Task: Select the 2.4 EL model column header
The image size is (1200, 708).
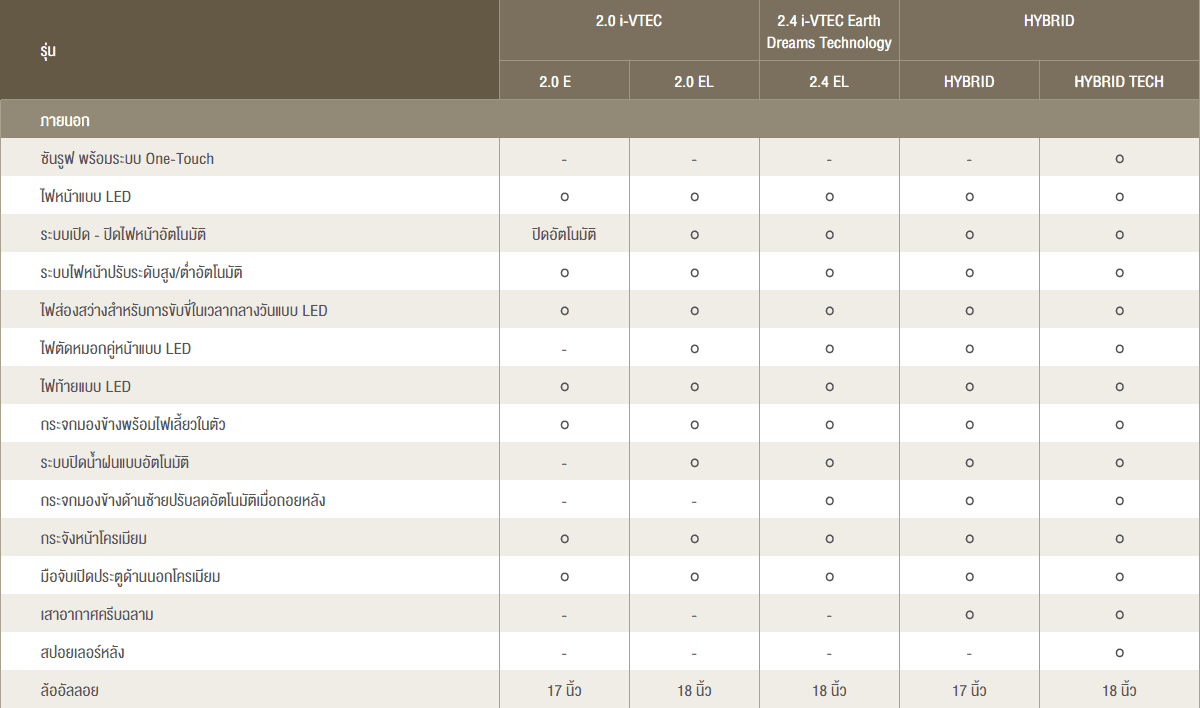Action: [829, 82]
